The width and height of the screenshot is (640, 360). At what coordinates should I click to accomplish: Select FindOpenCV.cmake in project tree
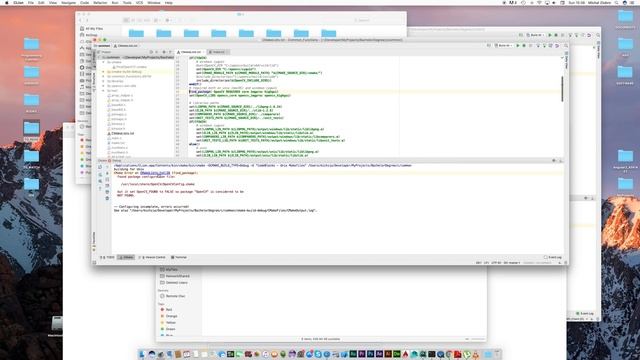[130, 67]
